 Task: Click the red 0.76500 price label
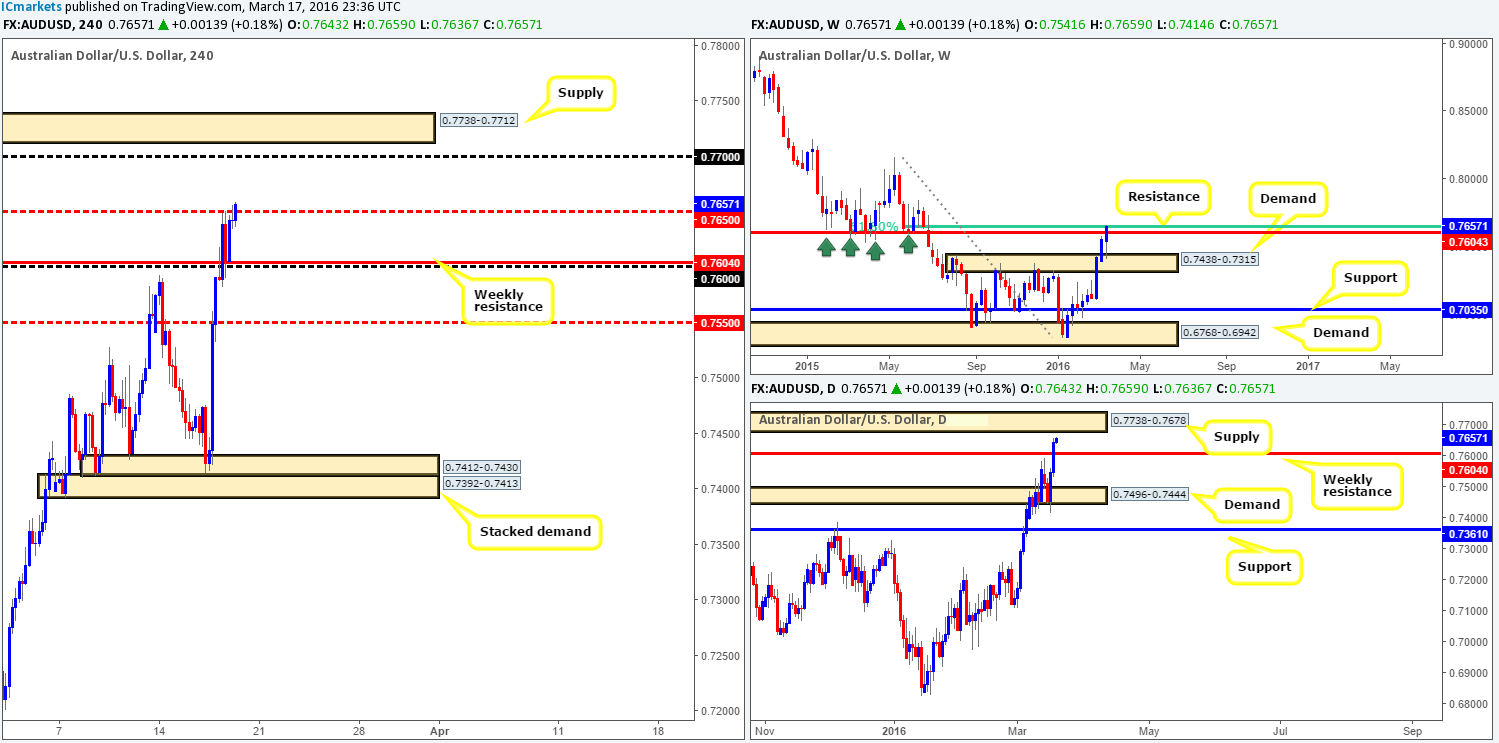click(x=719, y=219)
